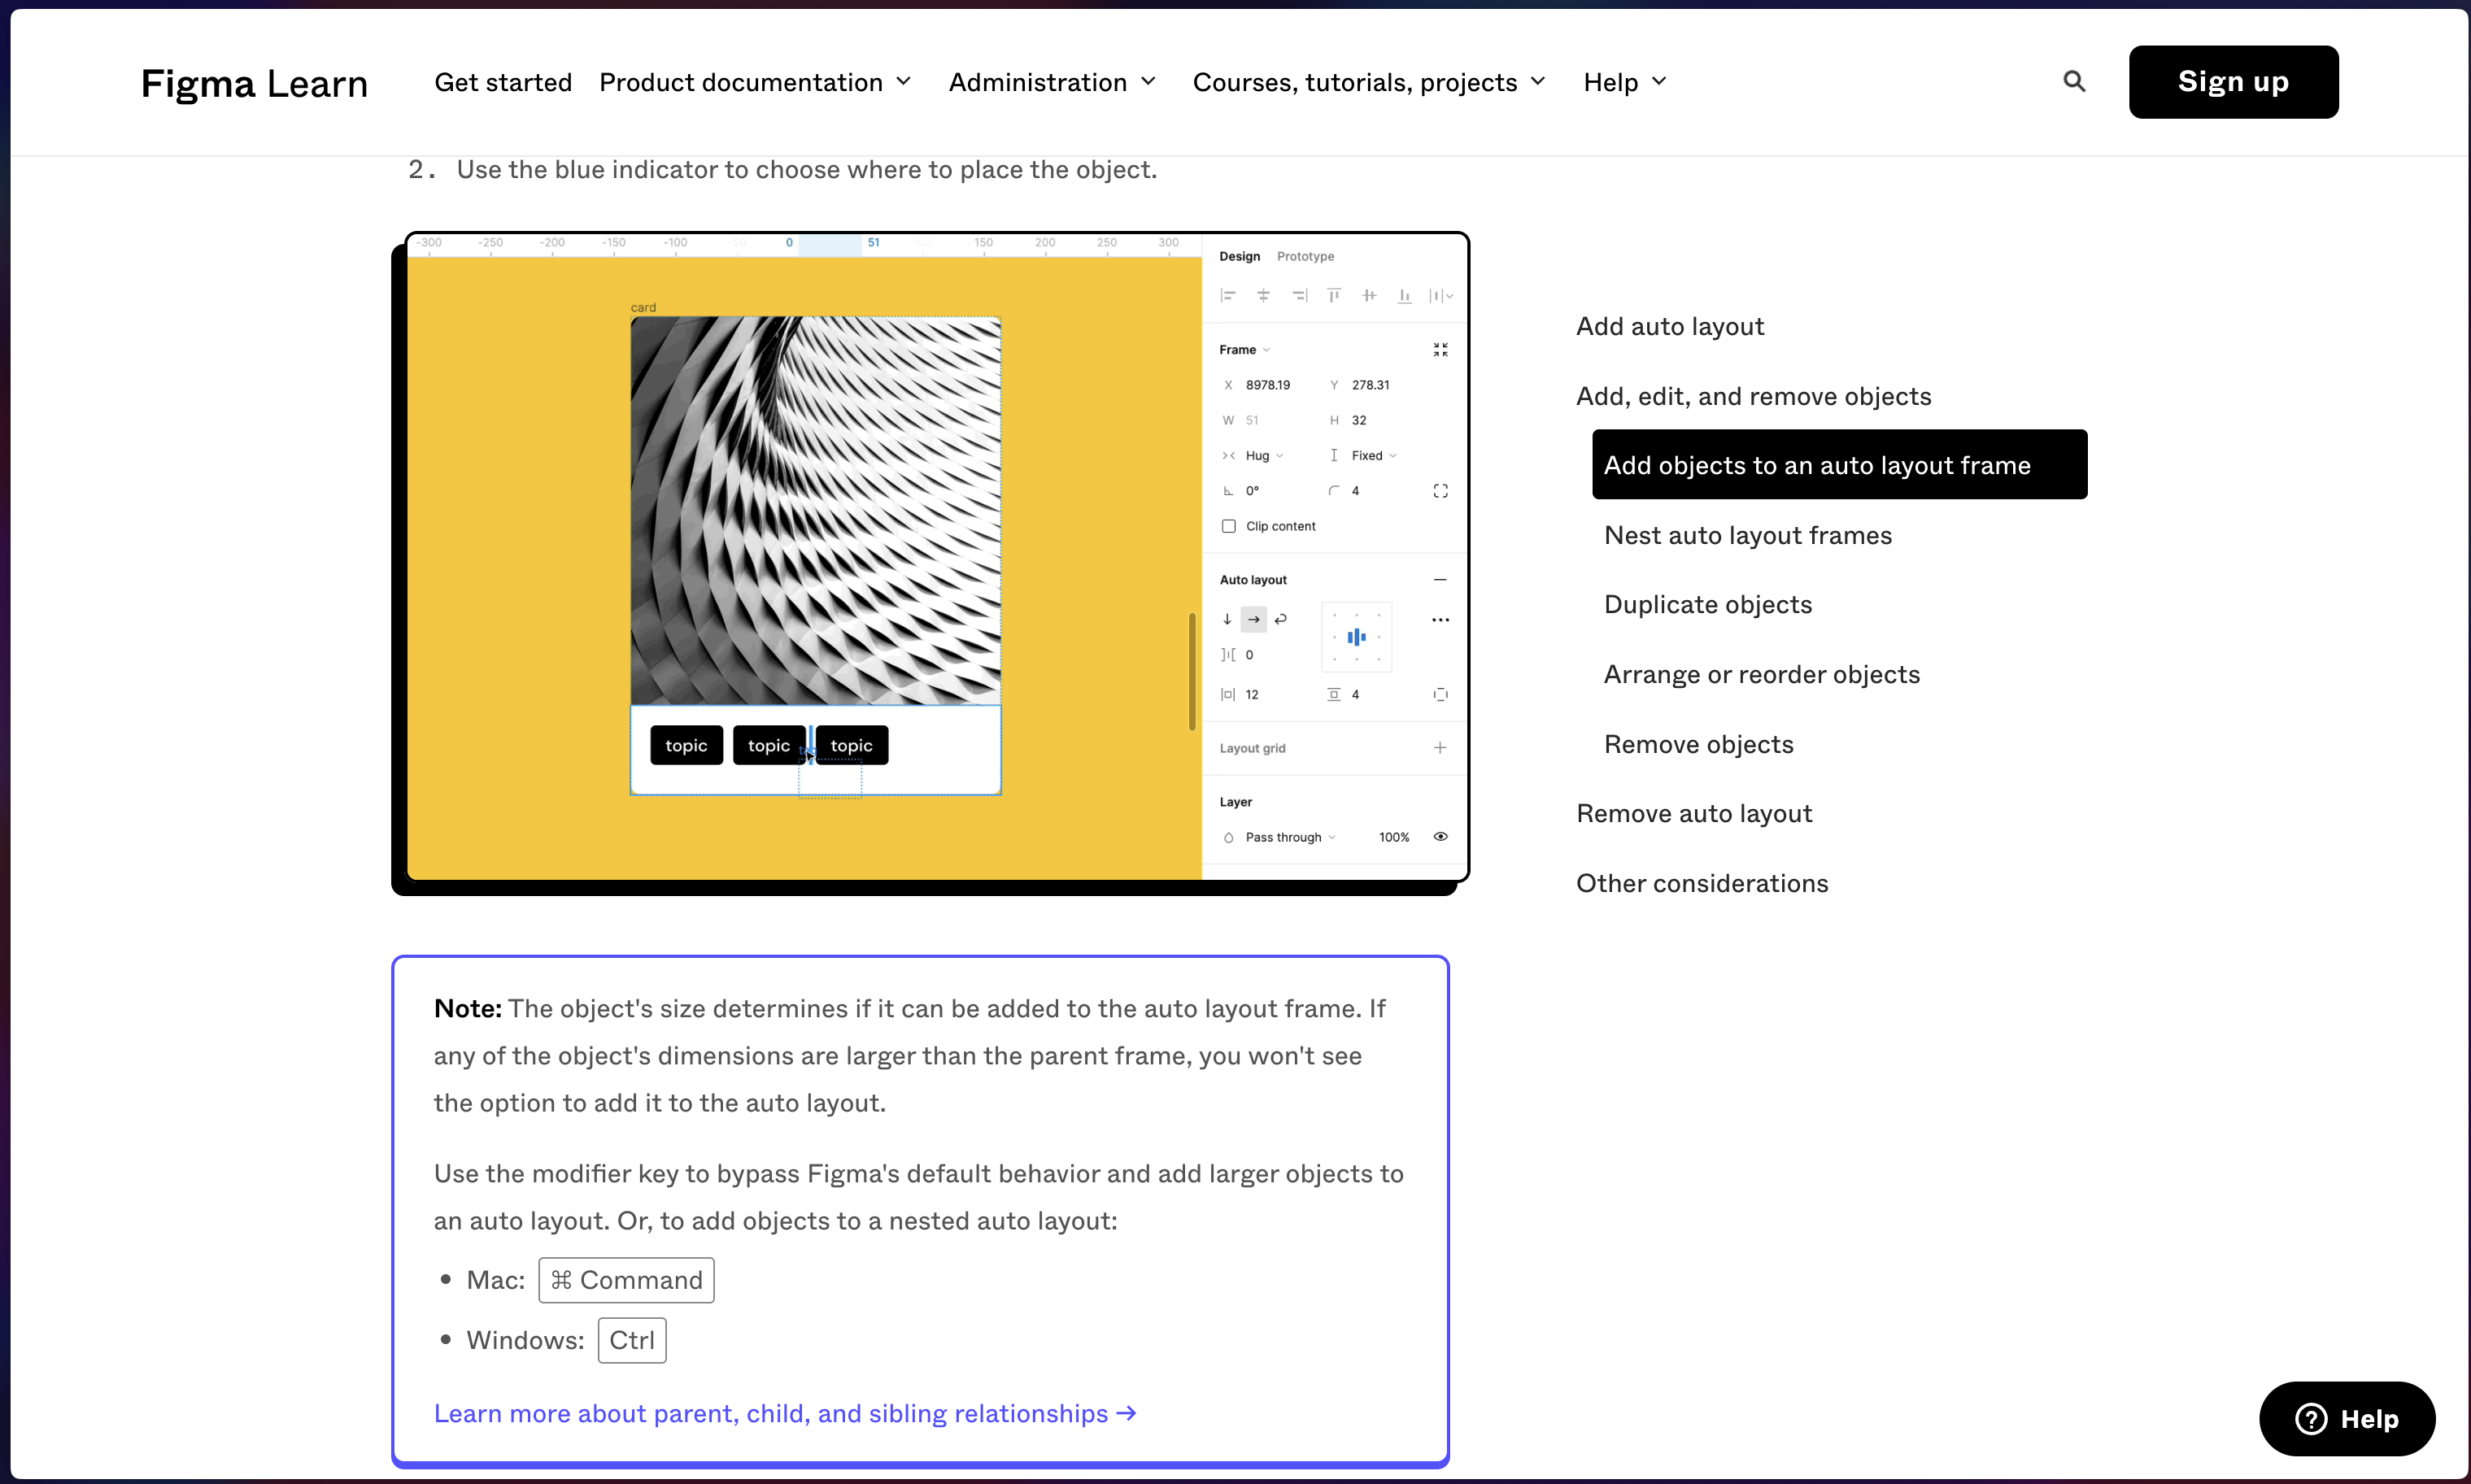Viewport: 2471px width, 1484px height.
Task: Click align top icon in Design panel
Action: [1334, 295]
